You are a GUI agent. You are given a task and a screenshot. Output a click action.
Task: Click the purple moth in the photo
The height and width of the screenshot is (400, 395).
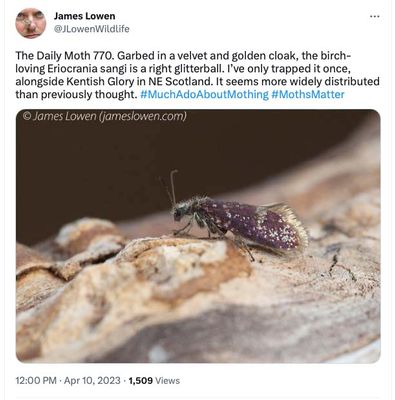tap(240, 224)
